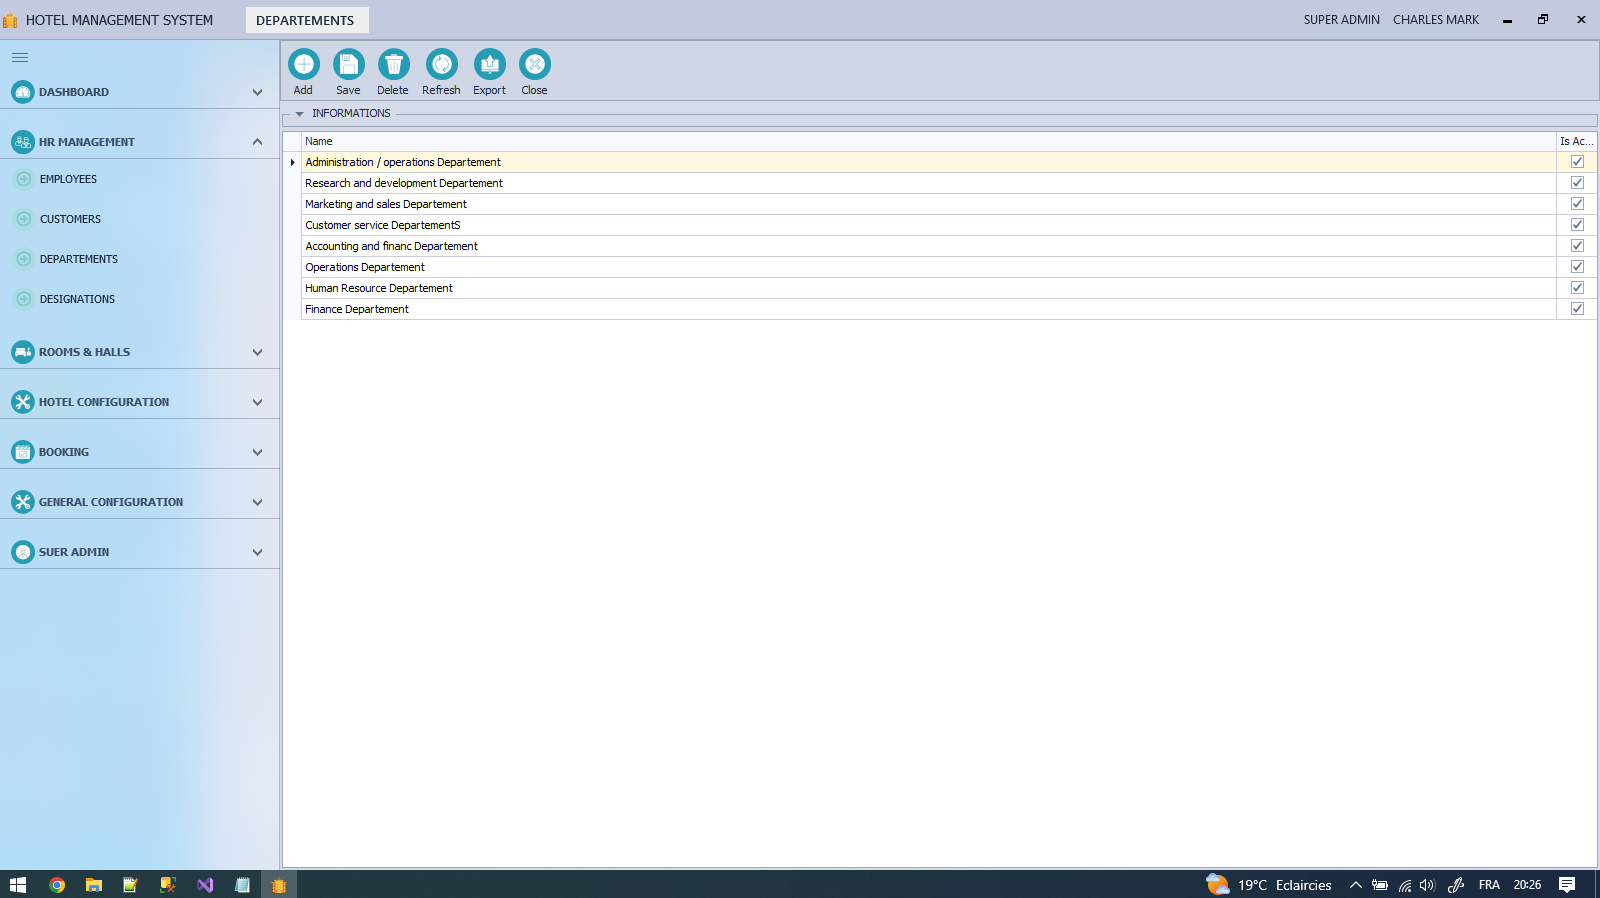
Task: Open Designations in sidebar menu
Action: coord(77,299)
